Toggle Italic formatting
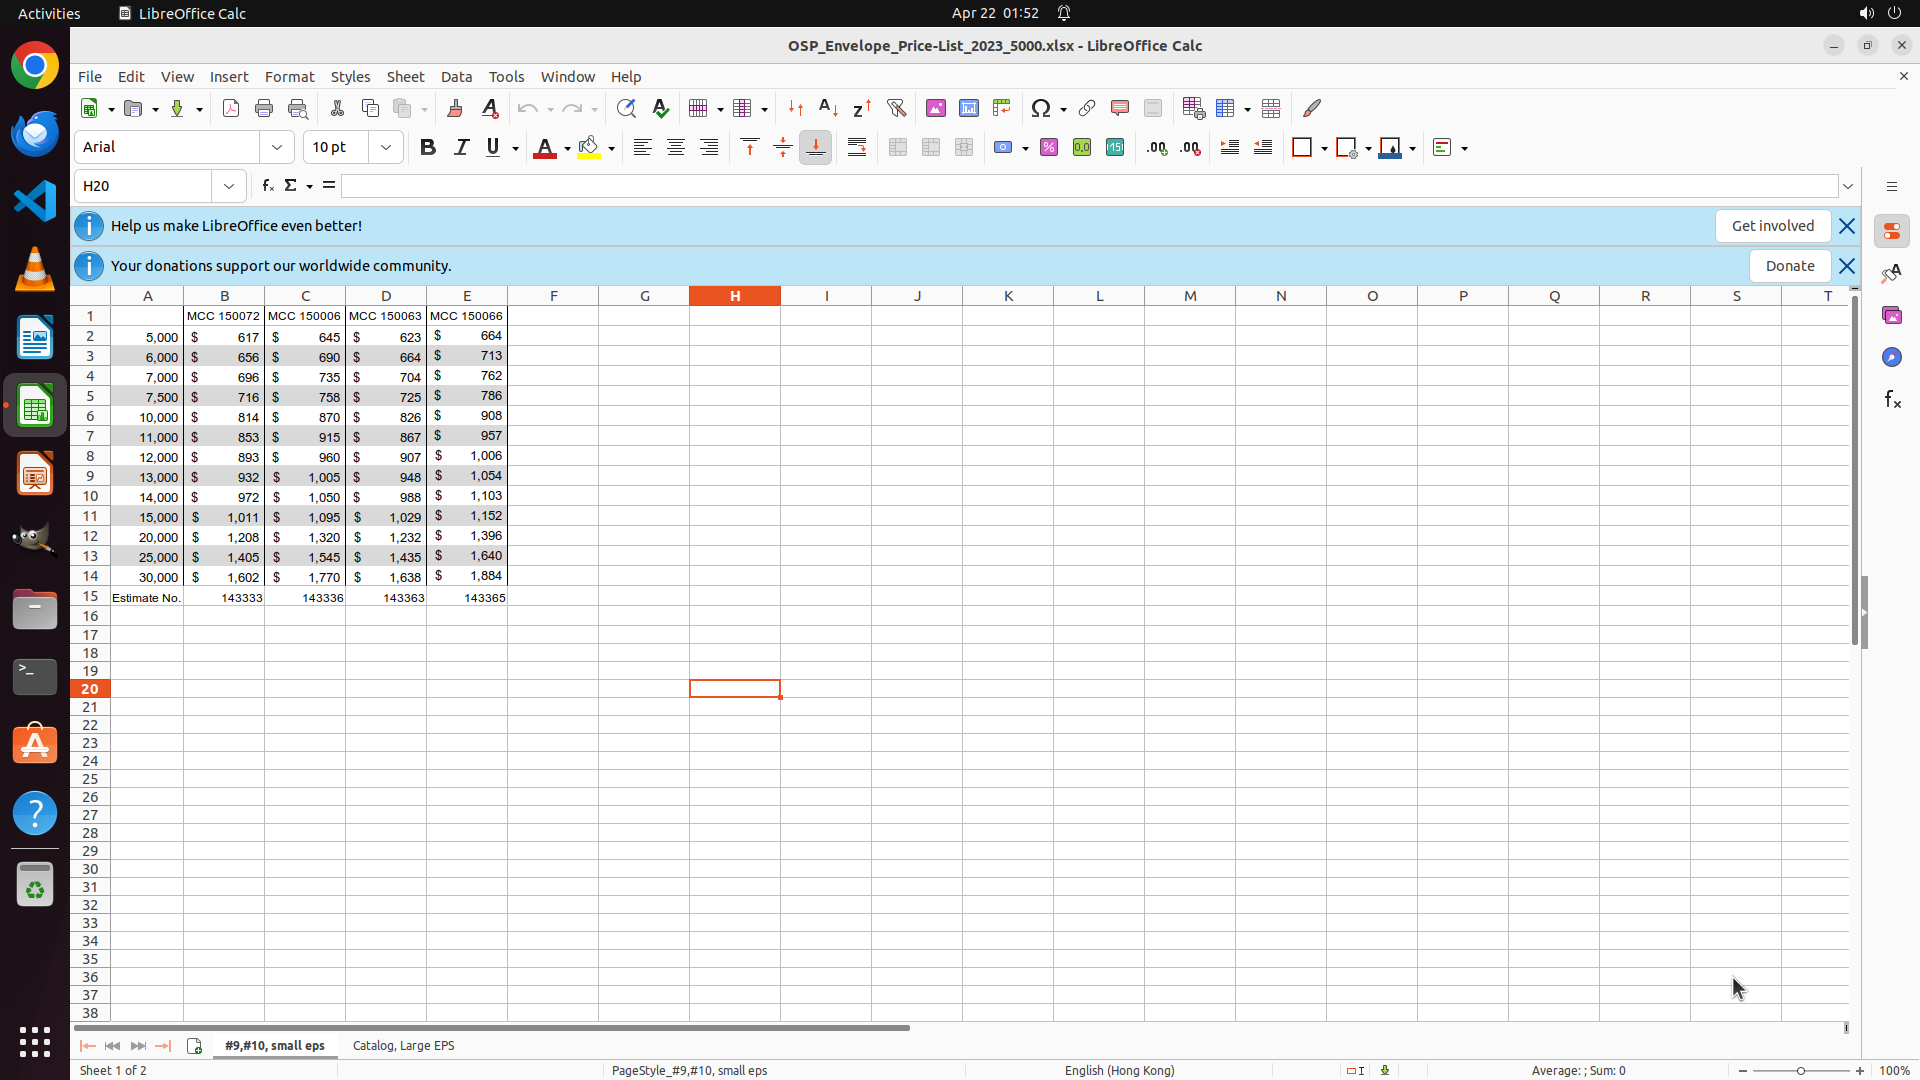 (x=461, y=148)
